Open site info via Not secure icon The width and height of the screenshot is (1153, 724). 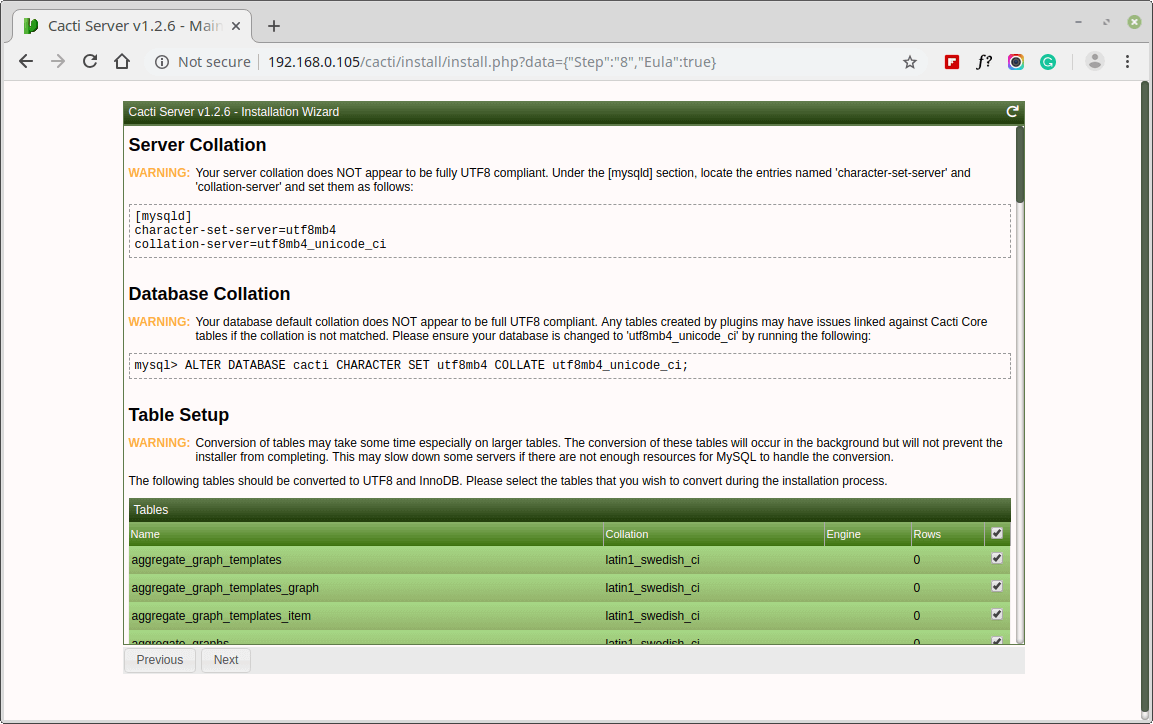[162, 62]
